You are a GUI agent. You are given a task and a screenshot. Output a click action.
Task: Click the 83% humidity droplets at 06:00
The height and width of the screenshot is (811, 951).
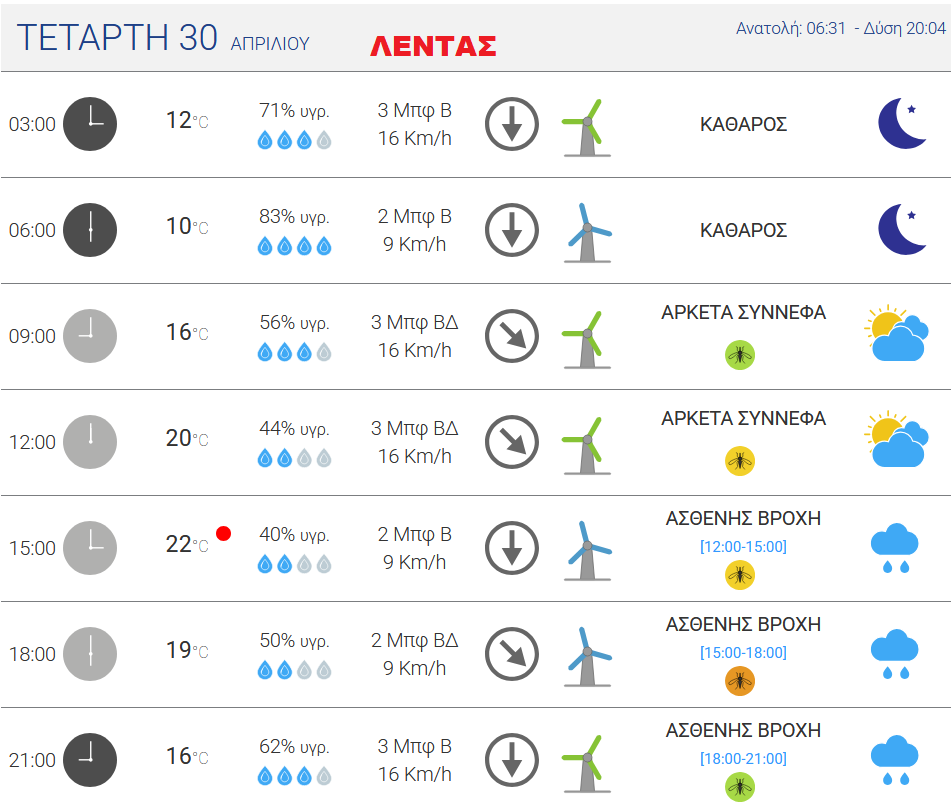tap(294, 246)
